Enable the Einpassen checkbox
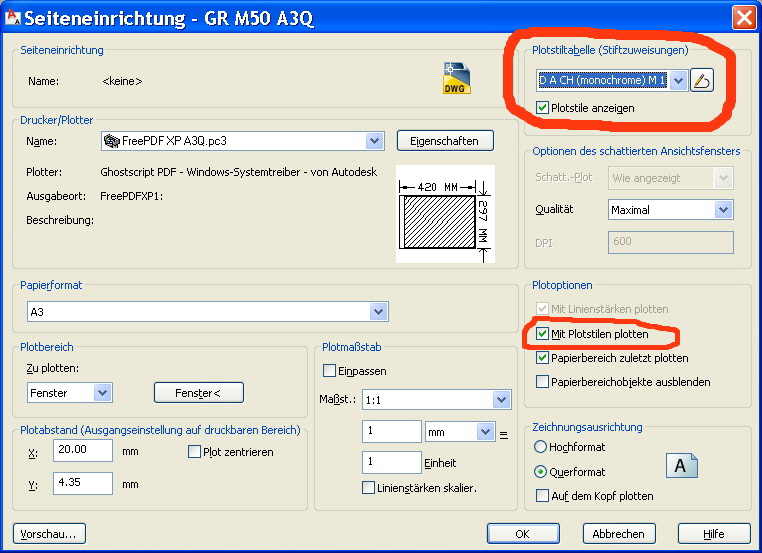762x553 pixels. [329, 371]
